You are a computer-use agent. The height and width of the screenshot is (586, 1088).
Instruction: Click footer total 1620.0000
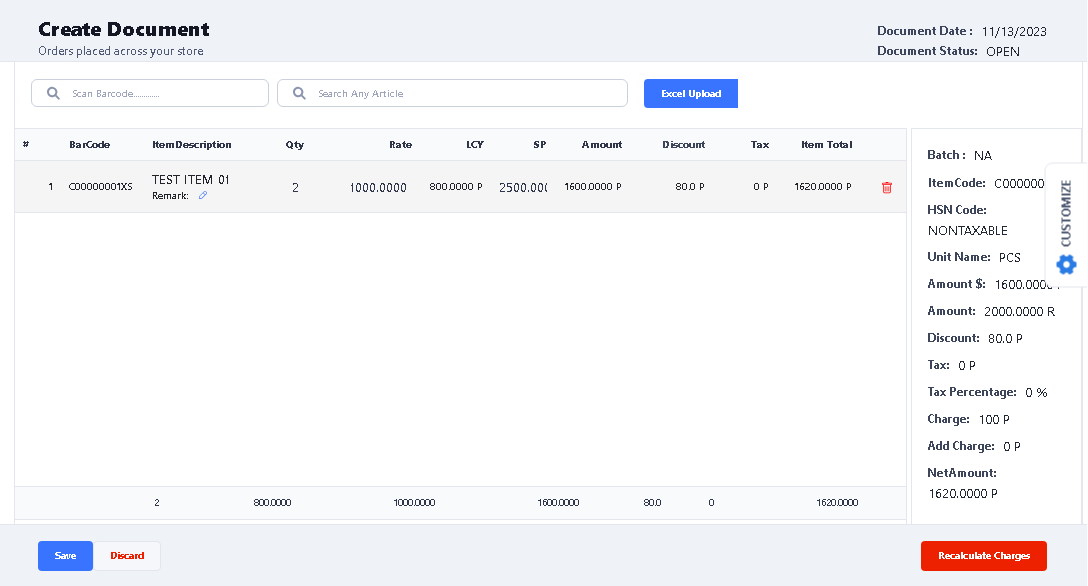837,503
